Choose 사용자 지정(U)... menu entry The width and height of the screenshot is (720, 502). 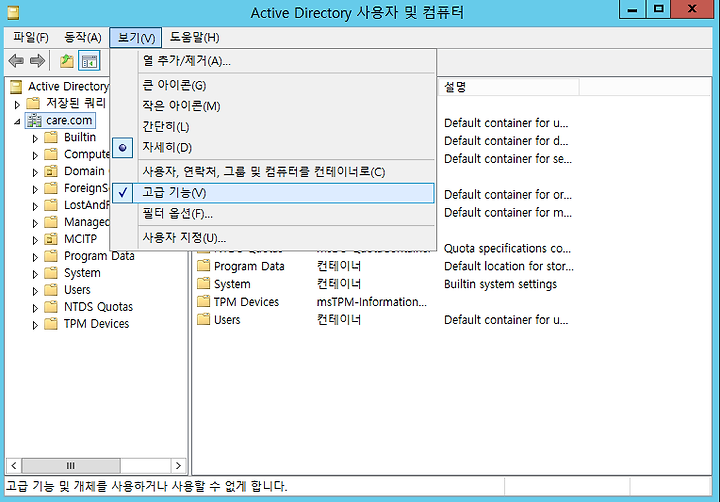(x=273, y=238)
